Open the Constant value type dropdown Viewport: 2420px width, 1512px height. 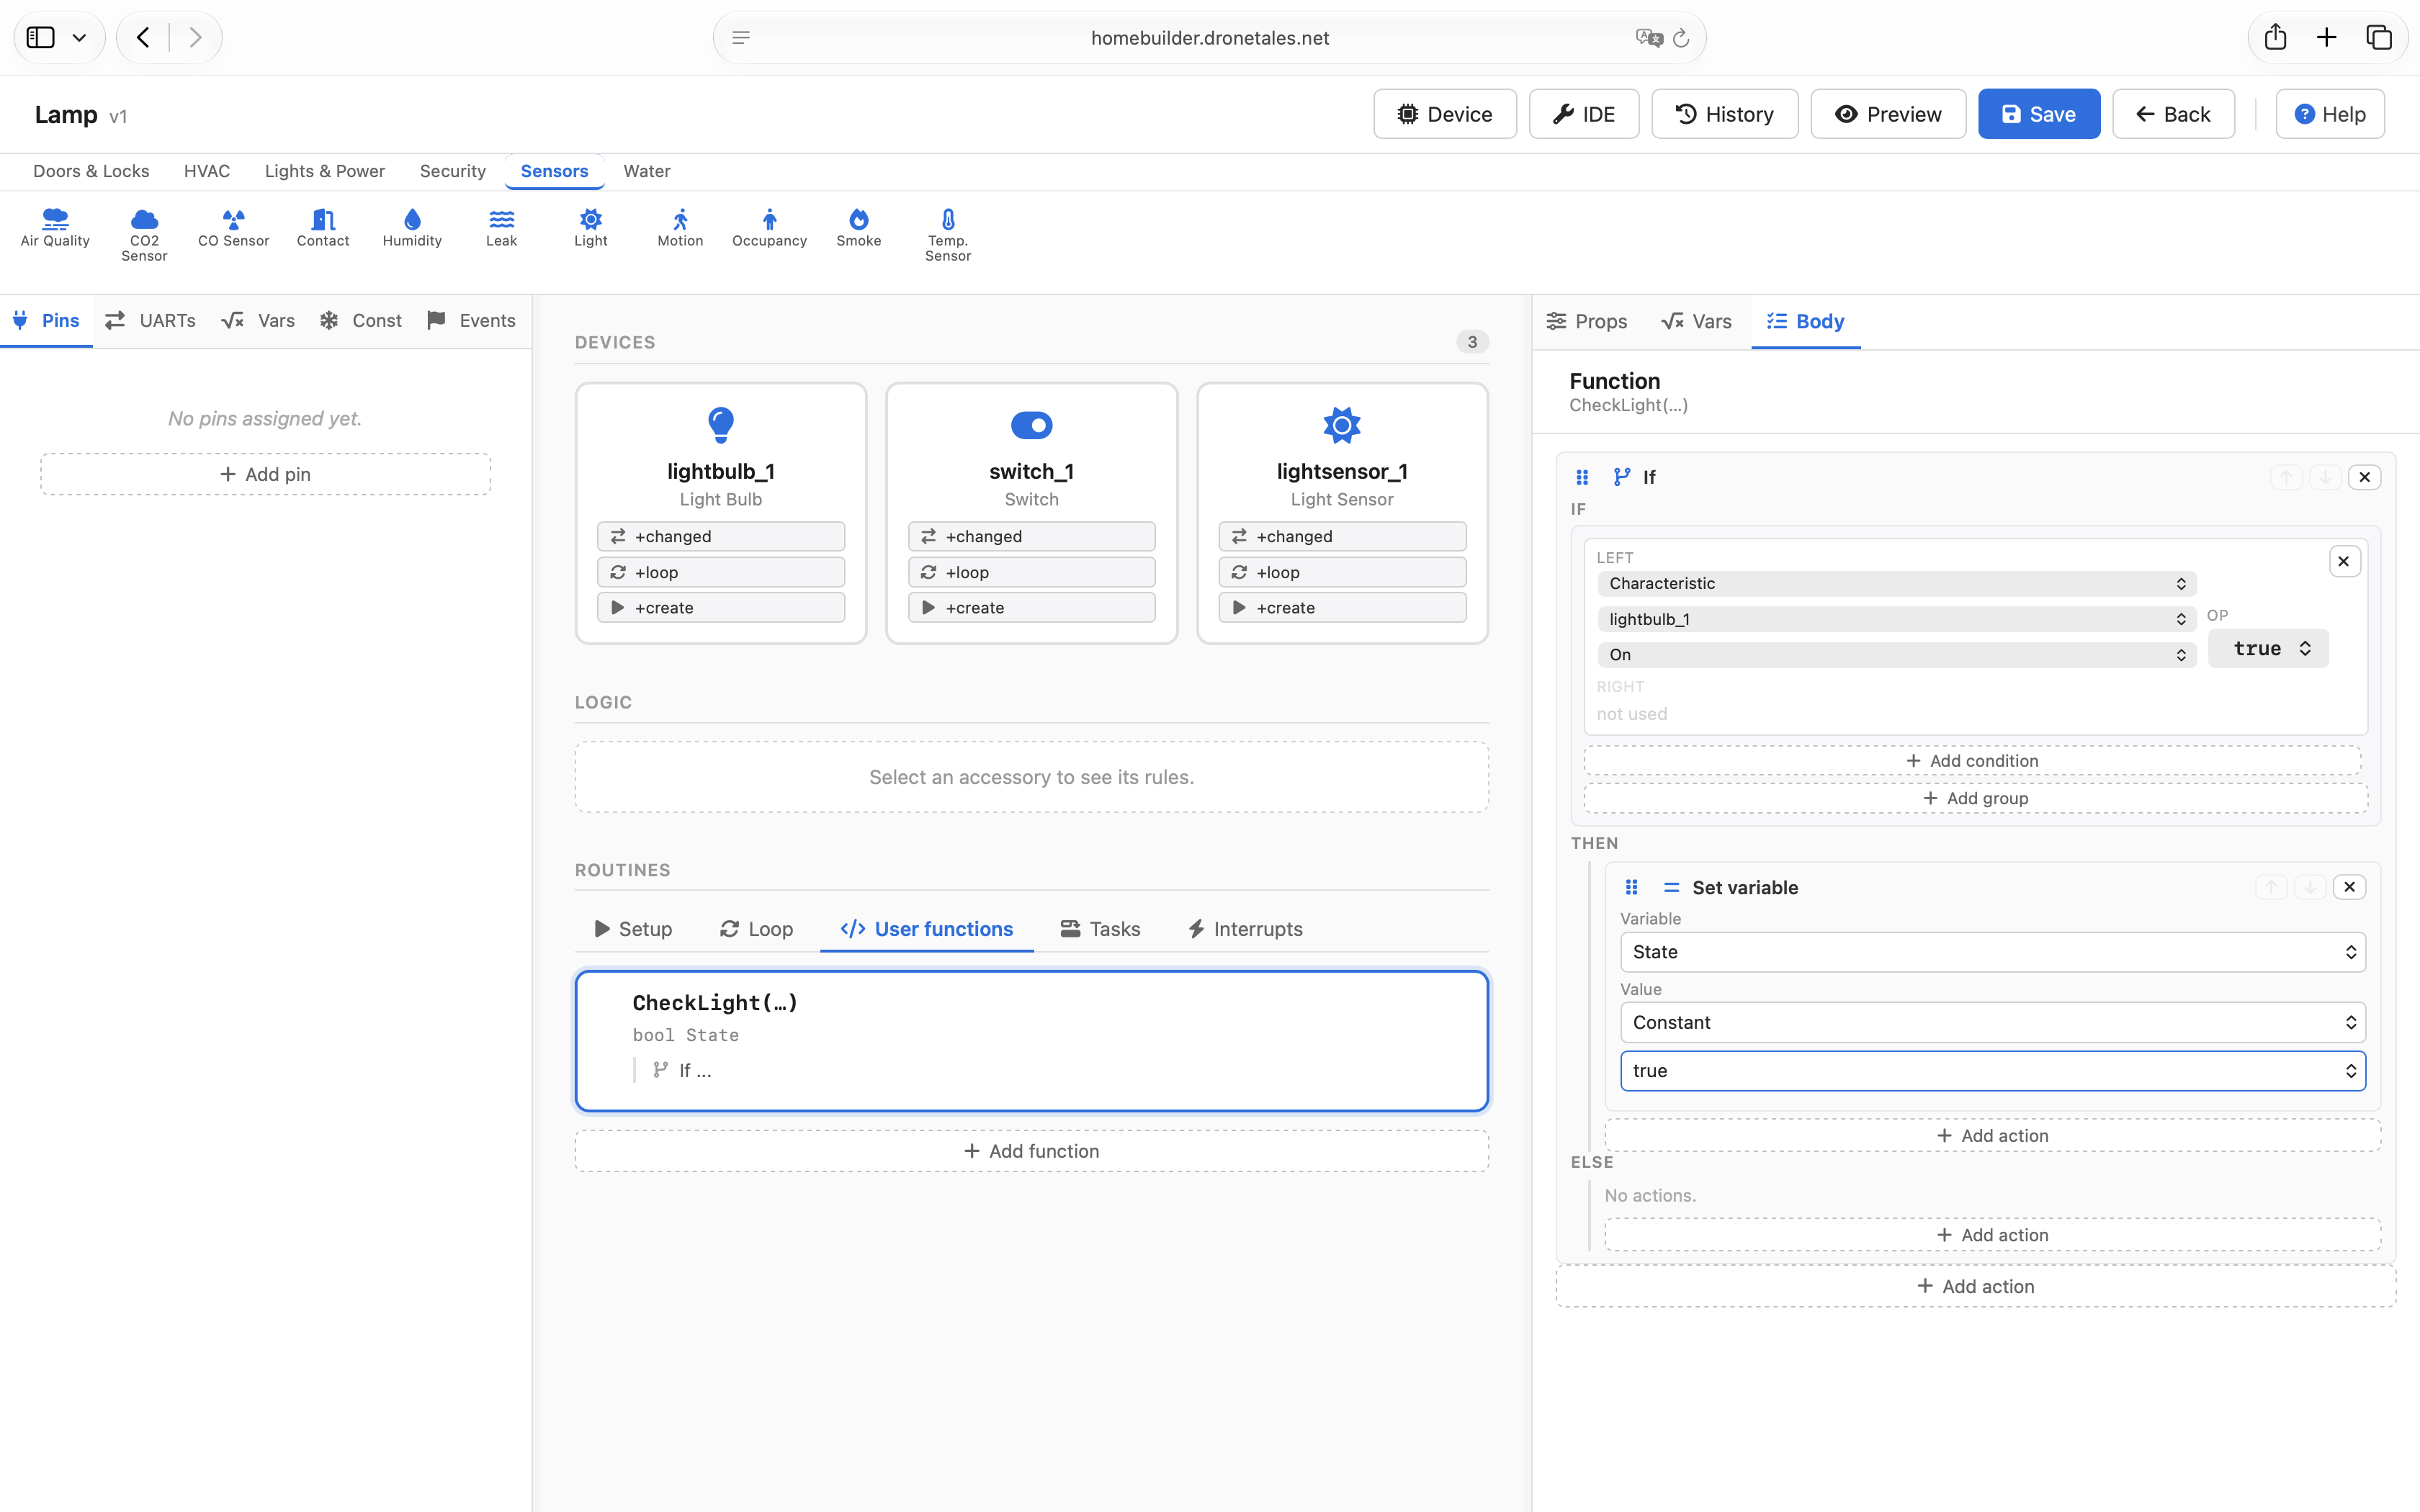tap(1992, 1022)
